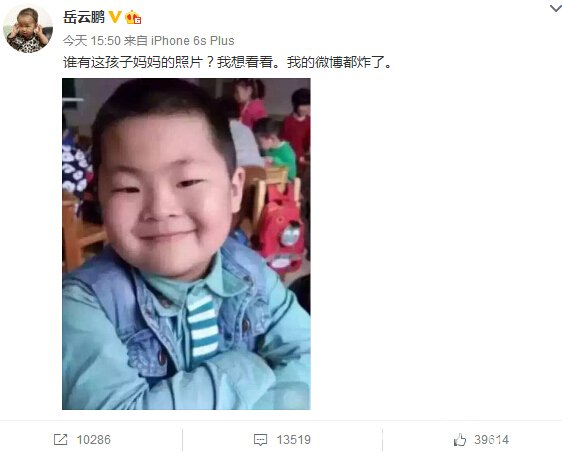Click the repost count 10286
Screen dimensions: 562x455
[94, 440]
